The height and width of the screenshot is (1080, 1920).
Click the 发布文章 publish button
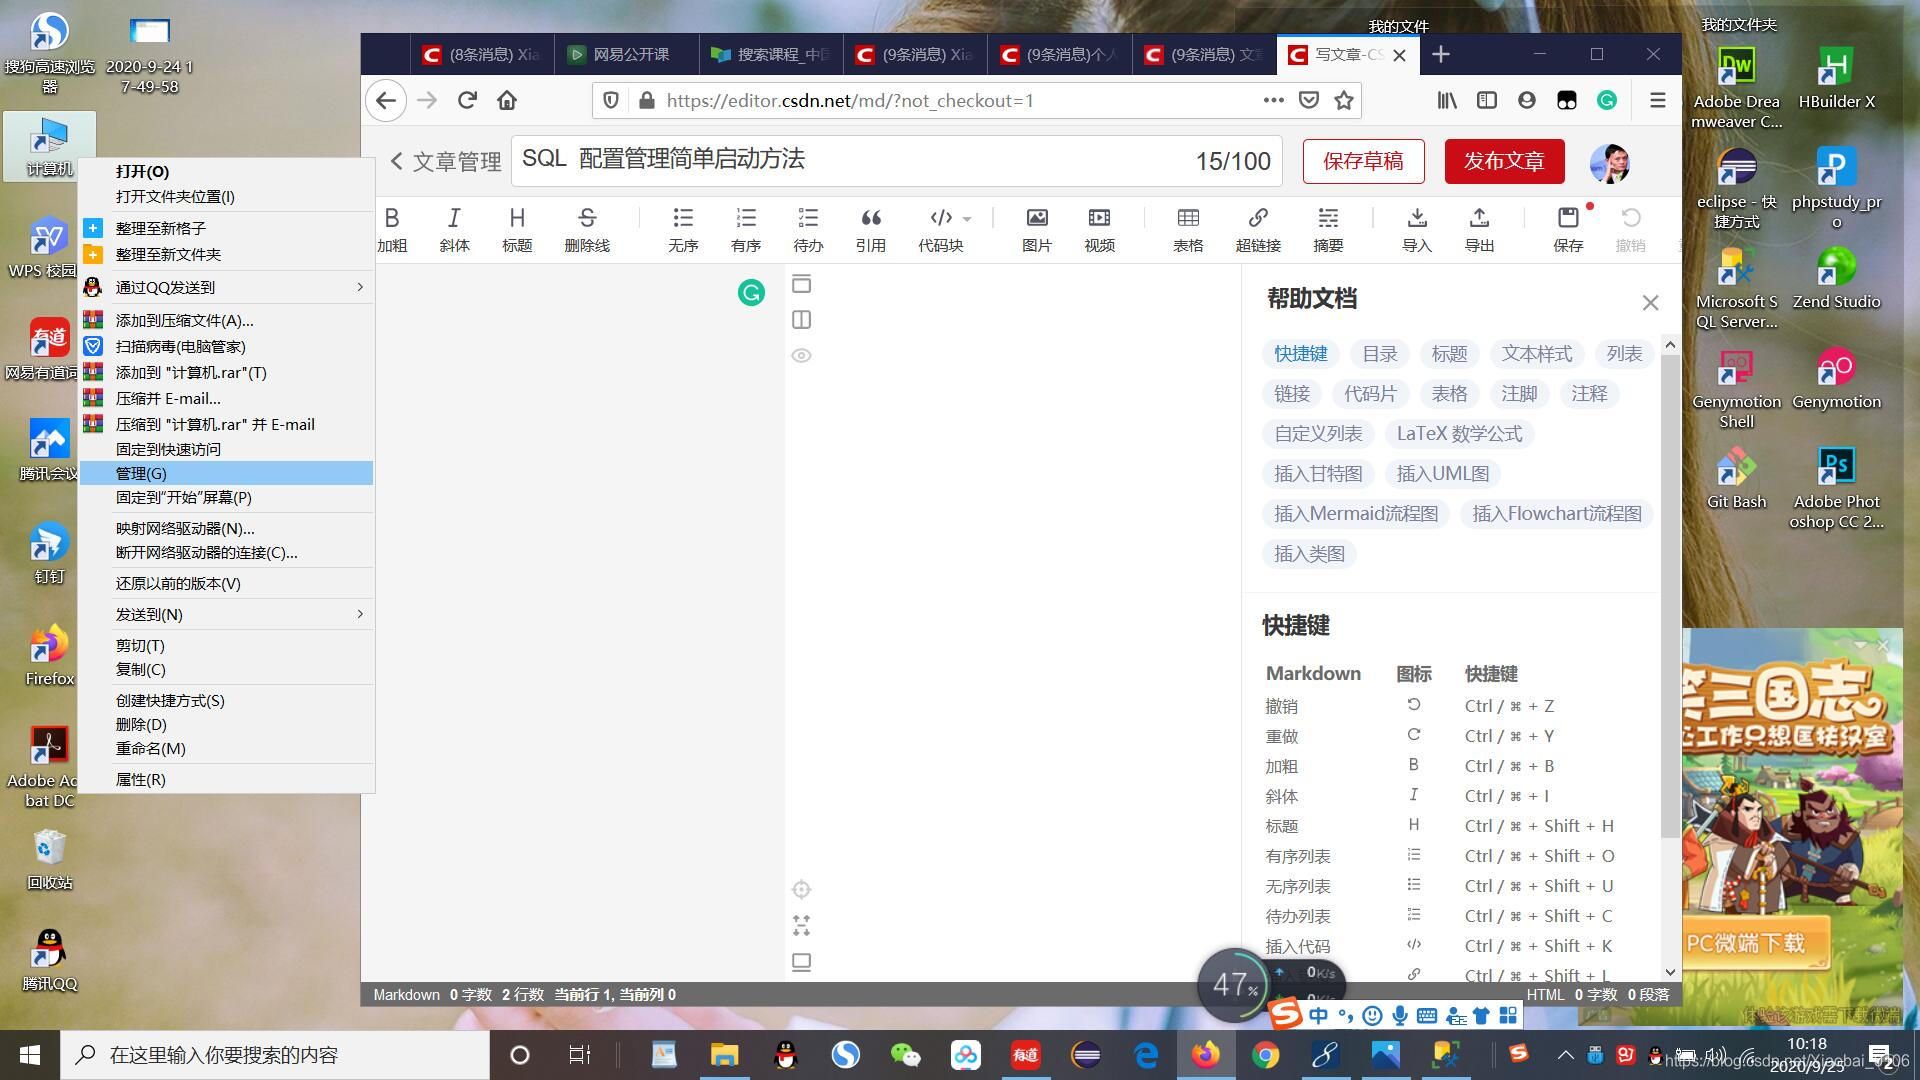(x=1504, y=161)
